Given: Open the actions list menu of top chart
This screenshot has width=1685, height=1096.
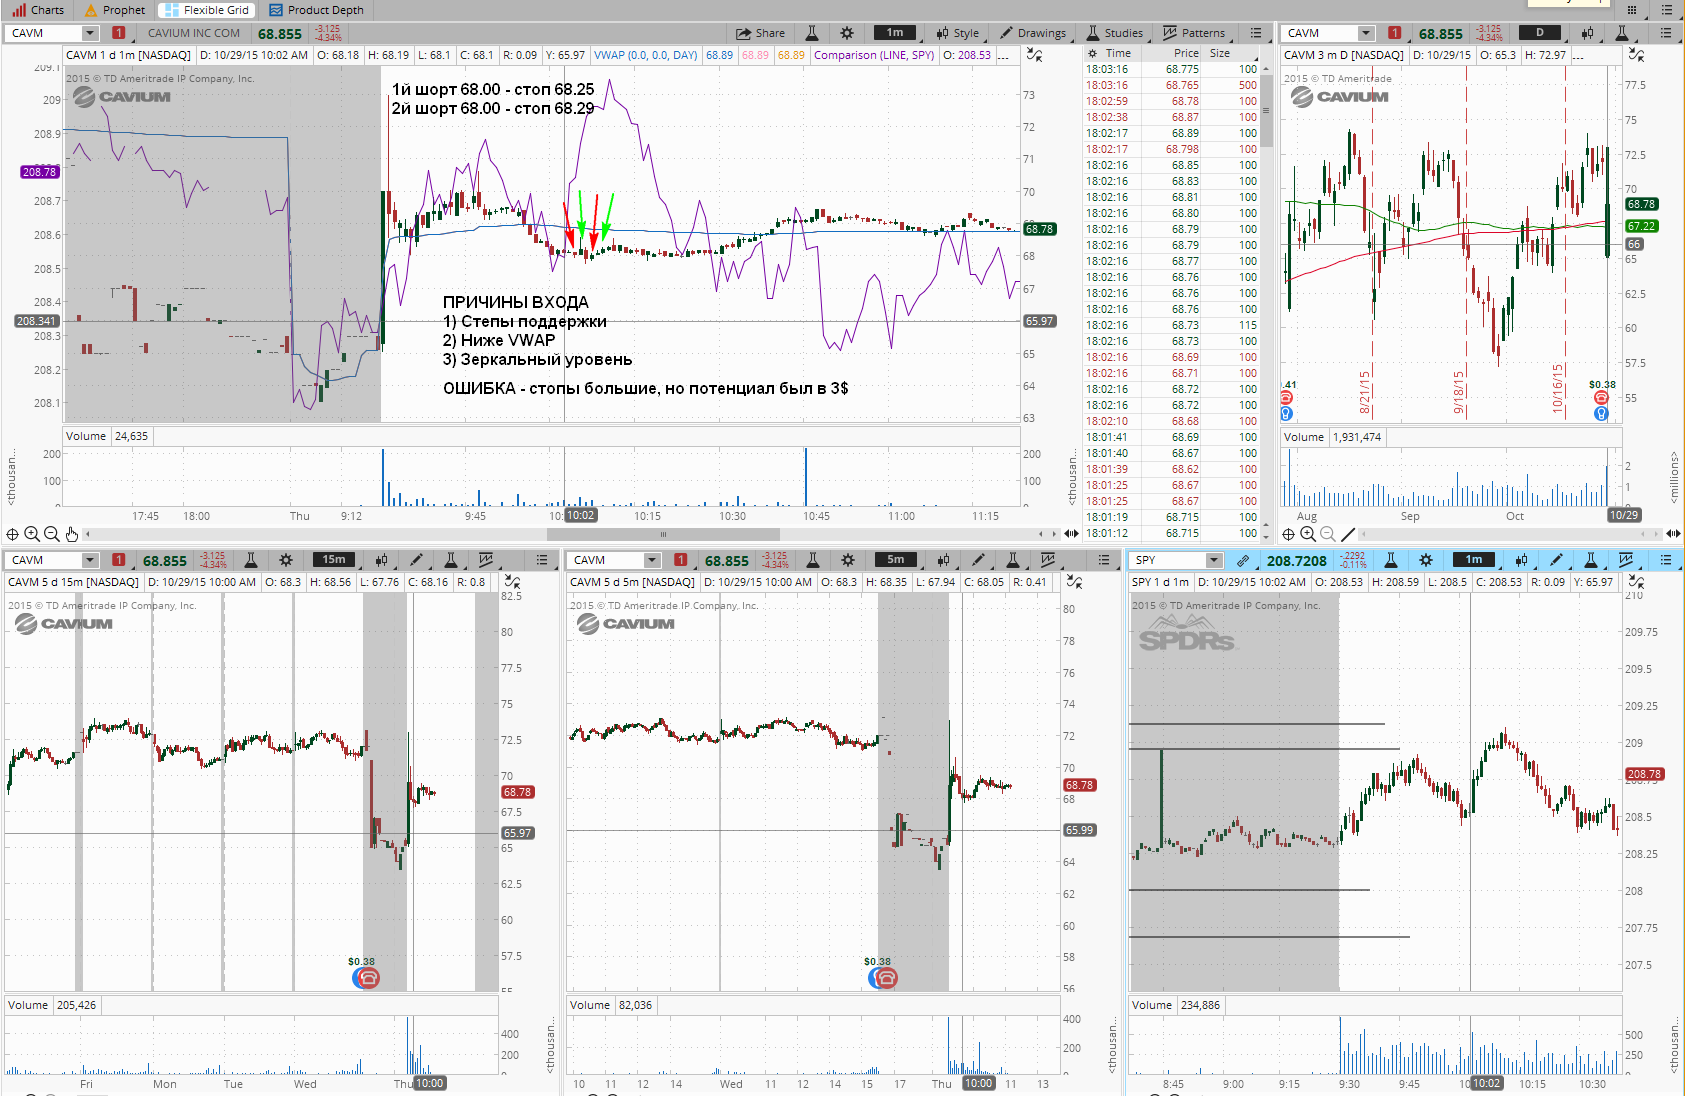Looking at the screenshot, I should tap(1256, 33).
